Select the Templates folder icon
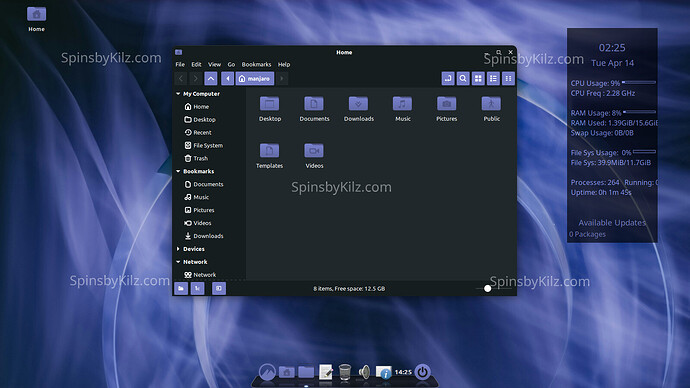Viewport: 690px width, 388px height. click(x=269, y=150)
